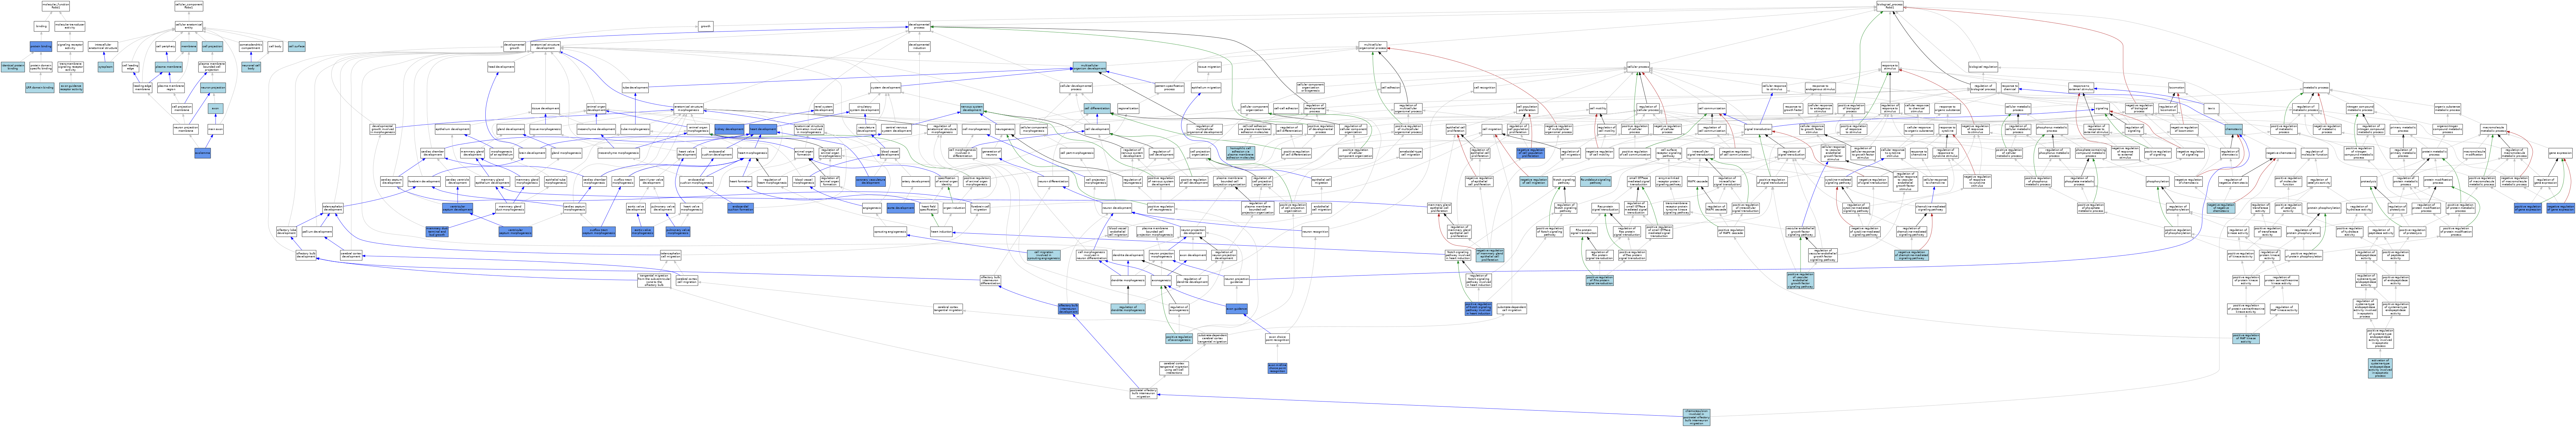
Task: Click the 'tube development' node
Action: pos(635,88)
